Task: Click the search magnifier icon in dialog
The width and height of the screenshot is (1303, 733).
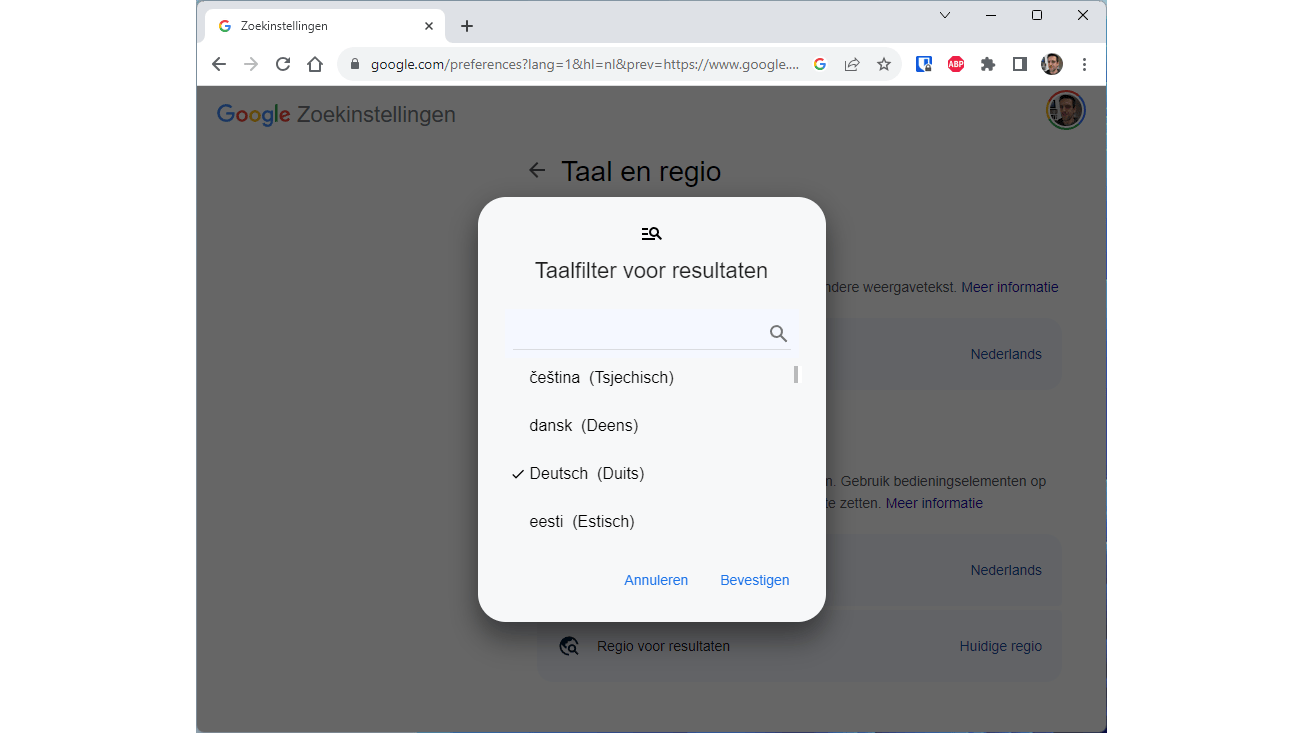Action: (x=778, y=334)
